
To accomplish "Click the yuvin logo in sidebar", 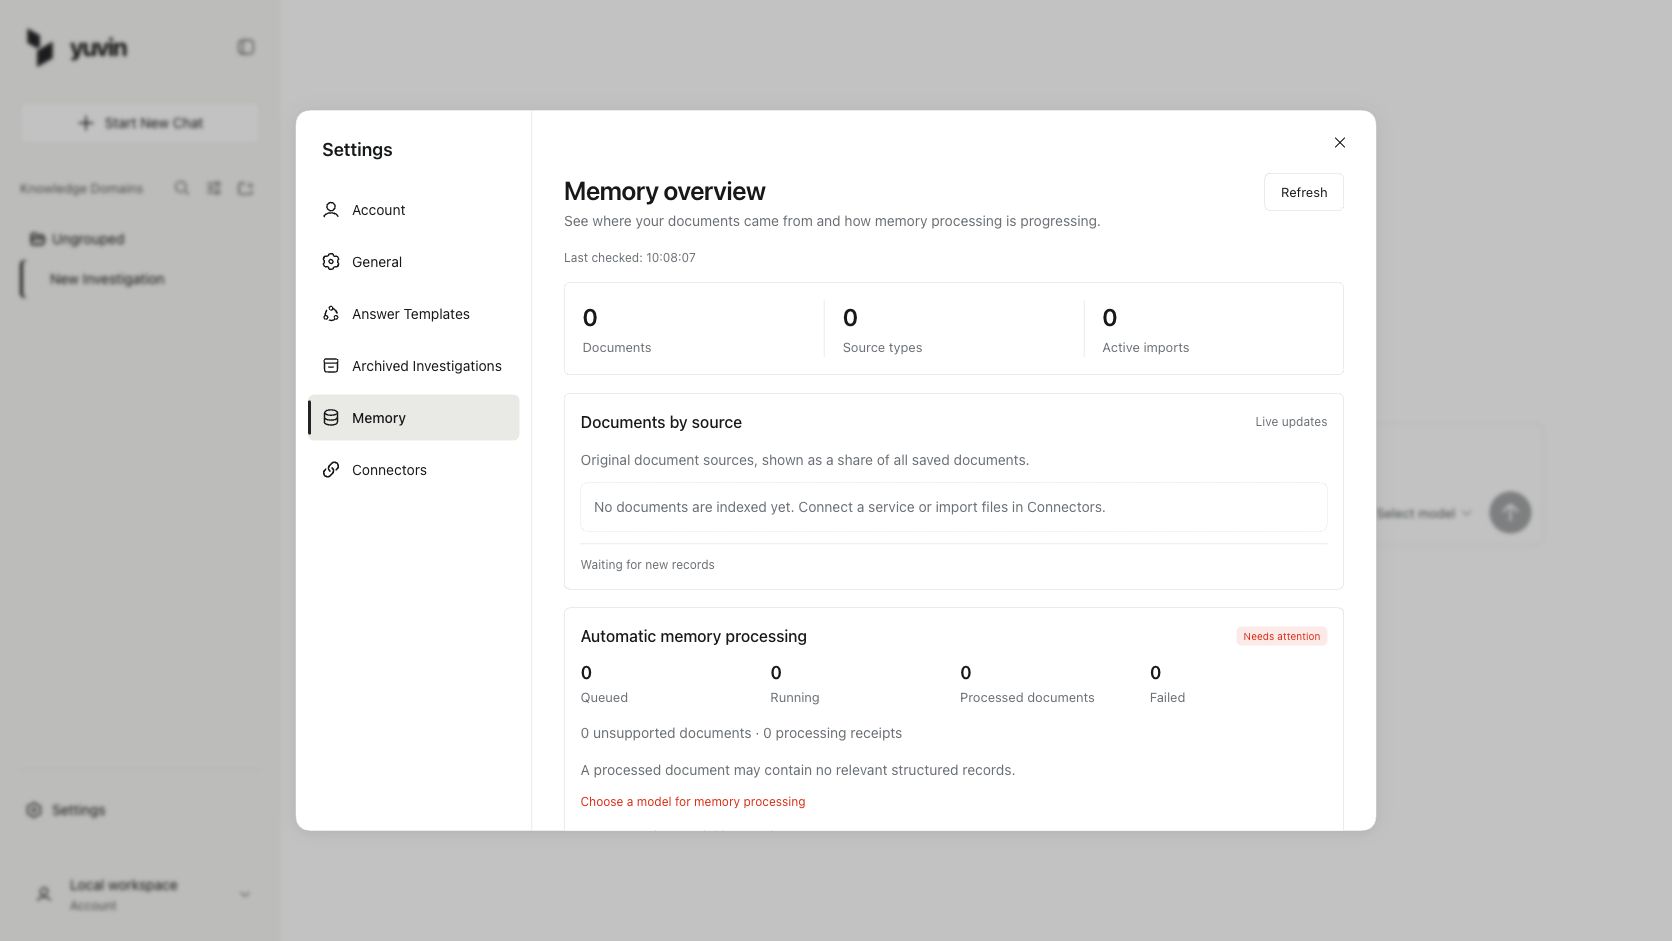I will [x=77, y=47].
